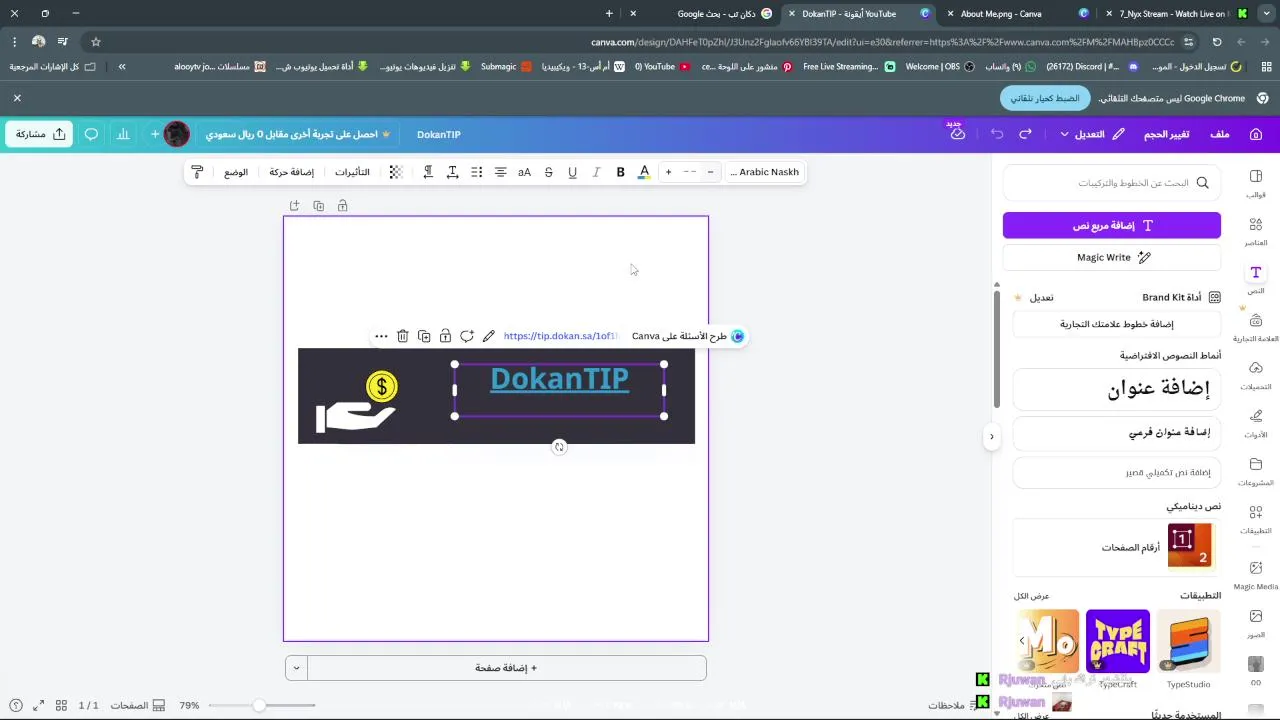
Task: Open the Editing (التعديل) mode dropdown
Action: coord(1092,134)
